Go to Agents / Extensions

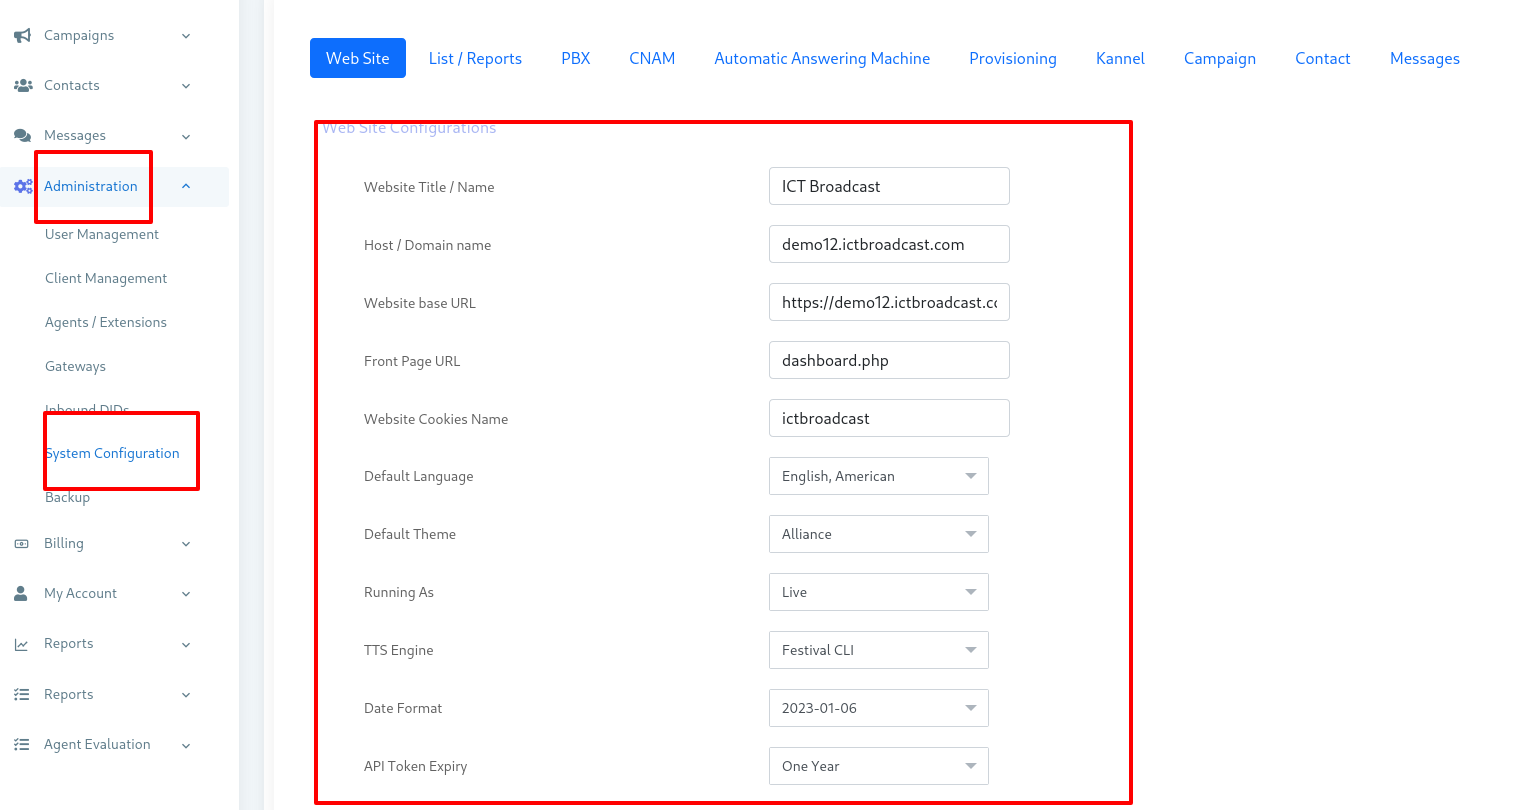click(106, 322)
